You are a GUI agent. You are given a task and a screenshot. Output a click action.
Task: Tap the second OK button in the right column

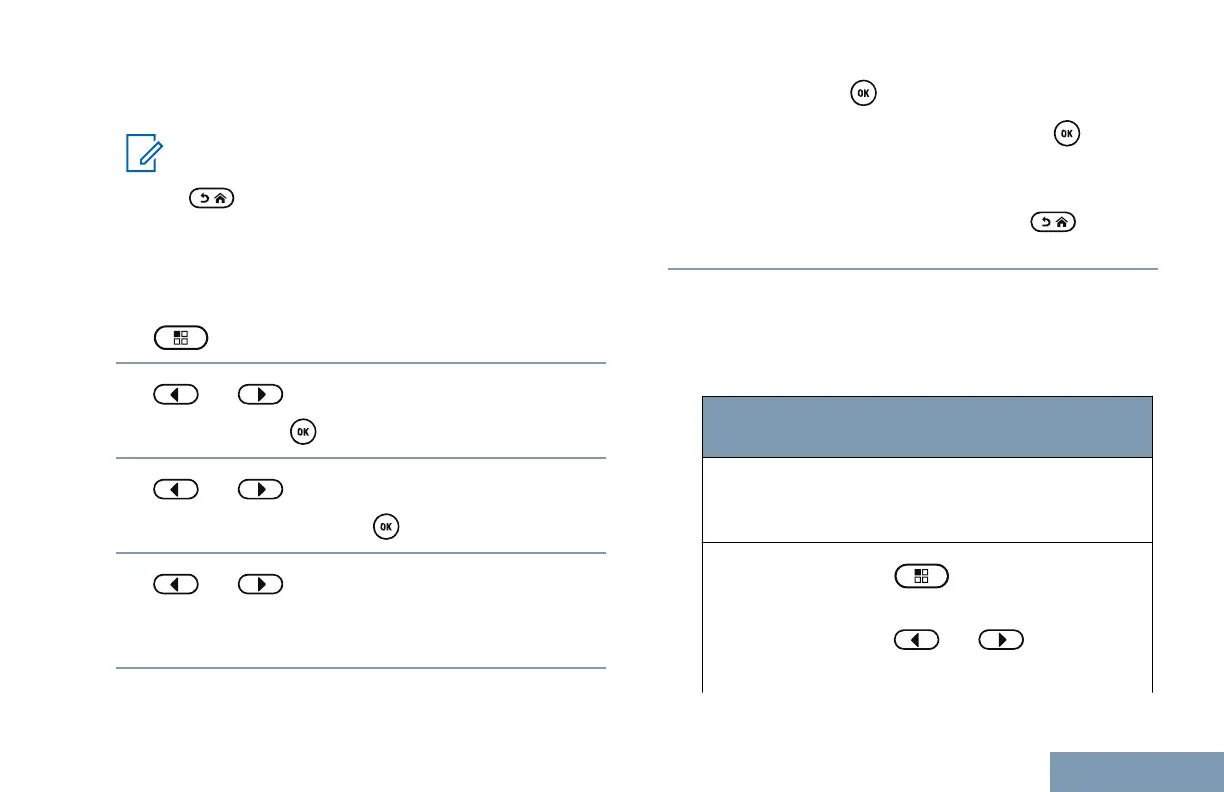click(x=1067, y=132)
